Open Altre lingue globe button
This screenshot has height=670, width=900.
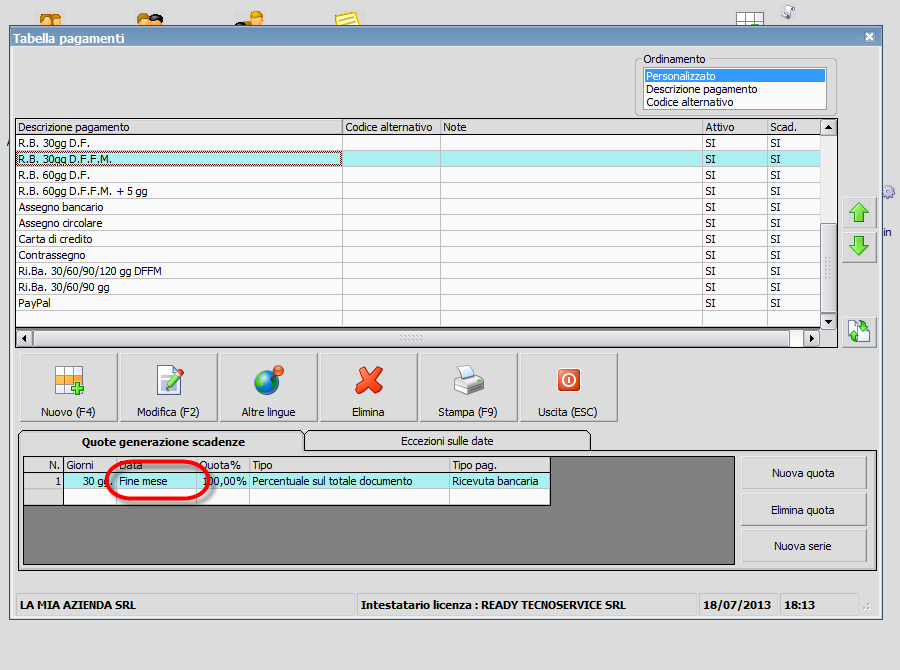pyautogui.click(x=269, y=388)
